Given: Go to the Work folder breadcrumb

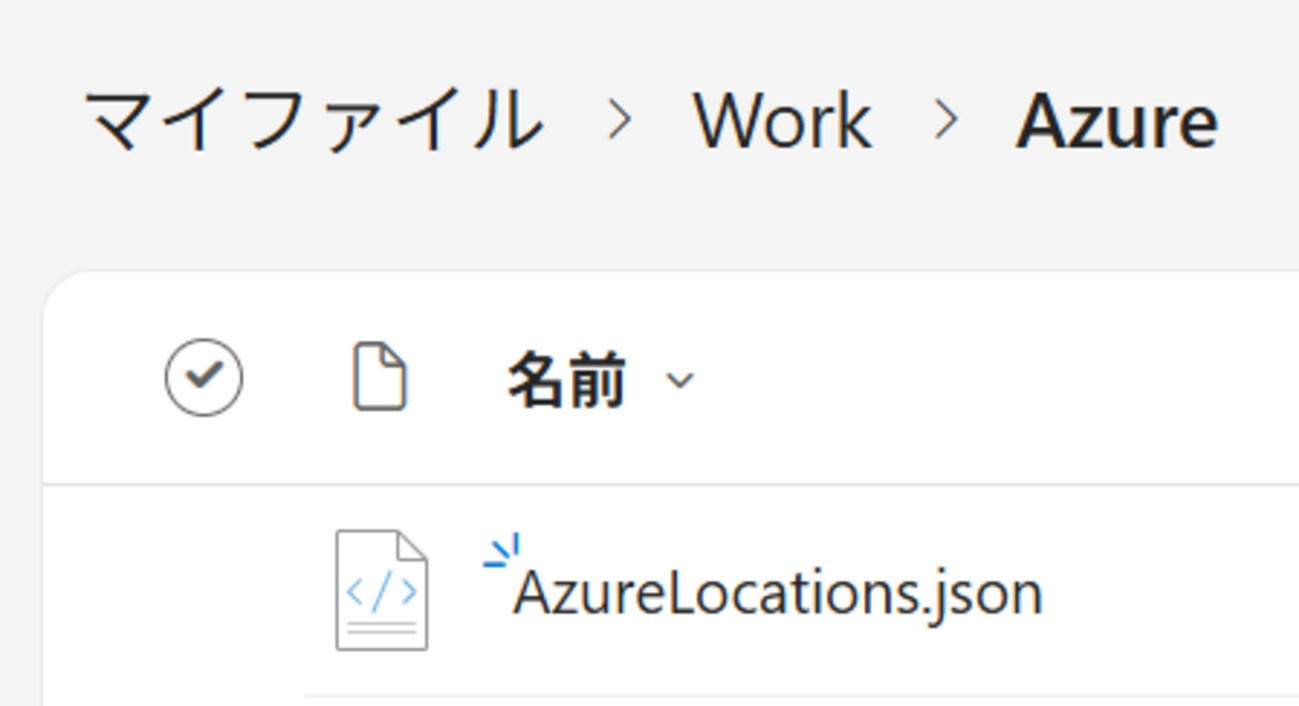Looking at the screenshot, I should pos(782,122).
